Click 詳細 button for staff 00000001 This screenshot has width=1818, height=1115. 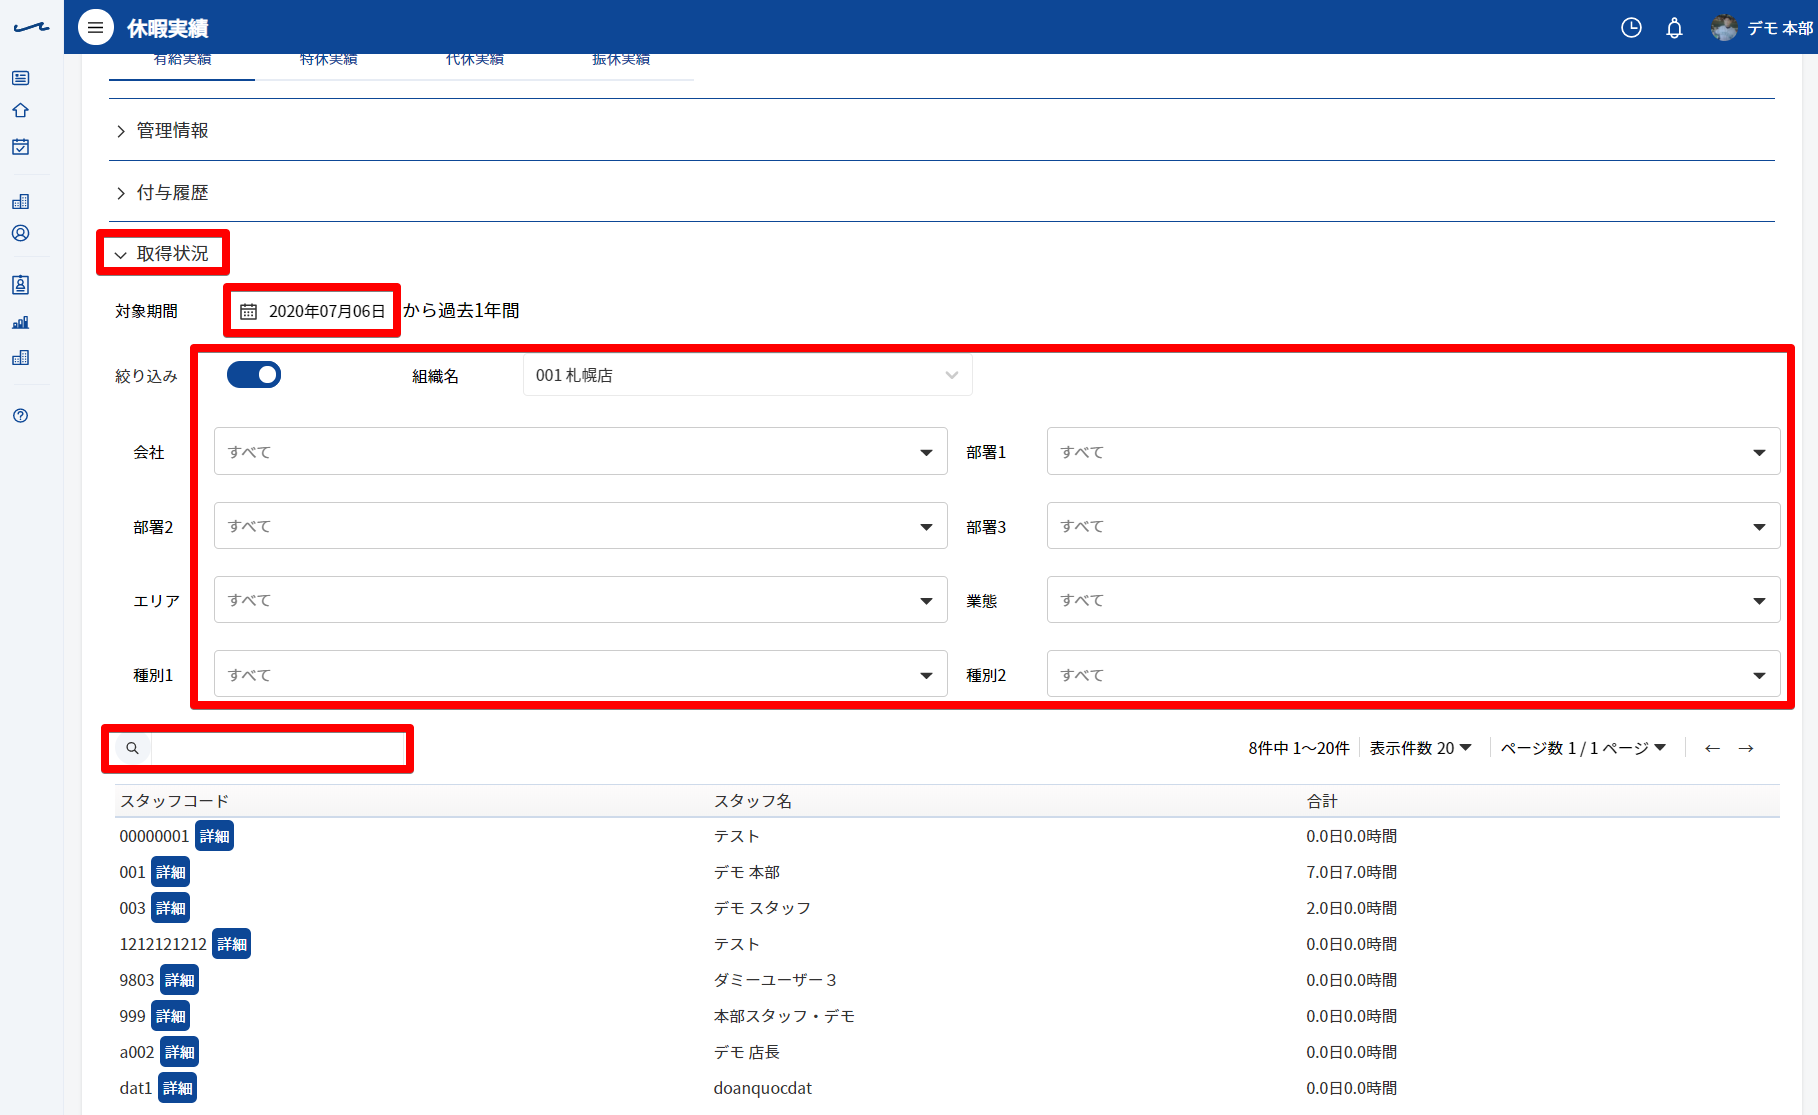click(x=214, y=836)
